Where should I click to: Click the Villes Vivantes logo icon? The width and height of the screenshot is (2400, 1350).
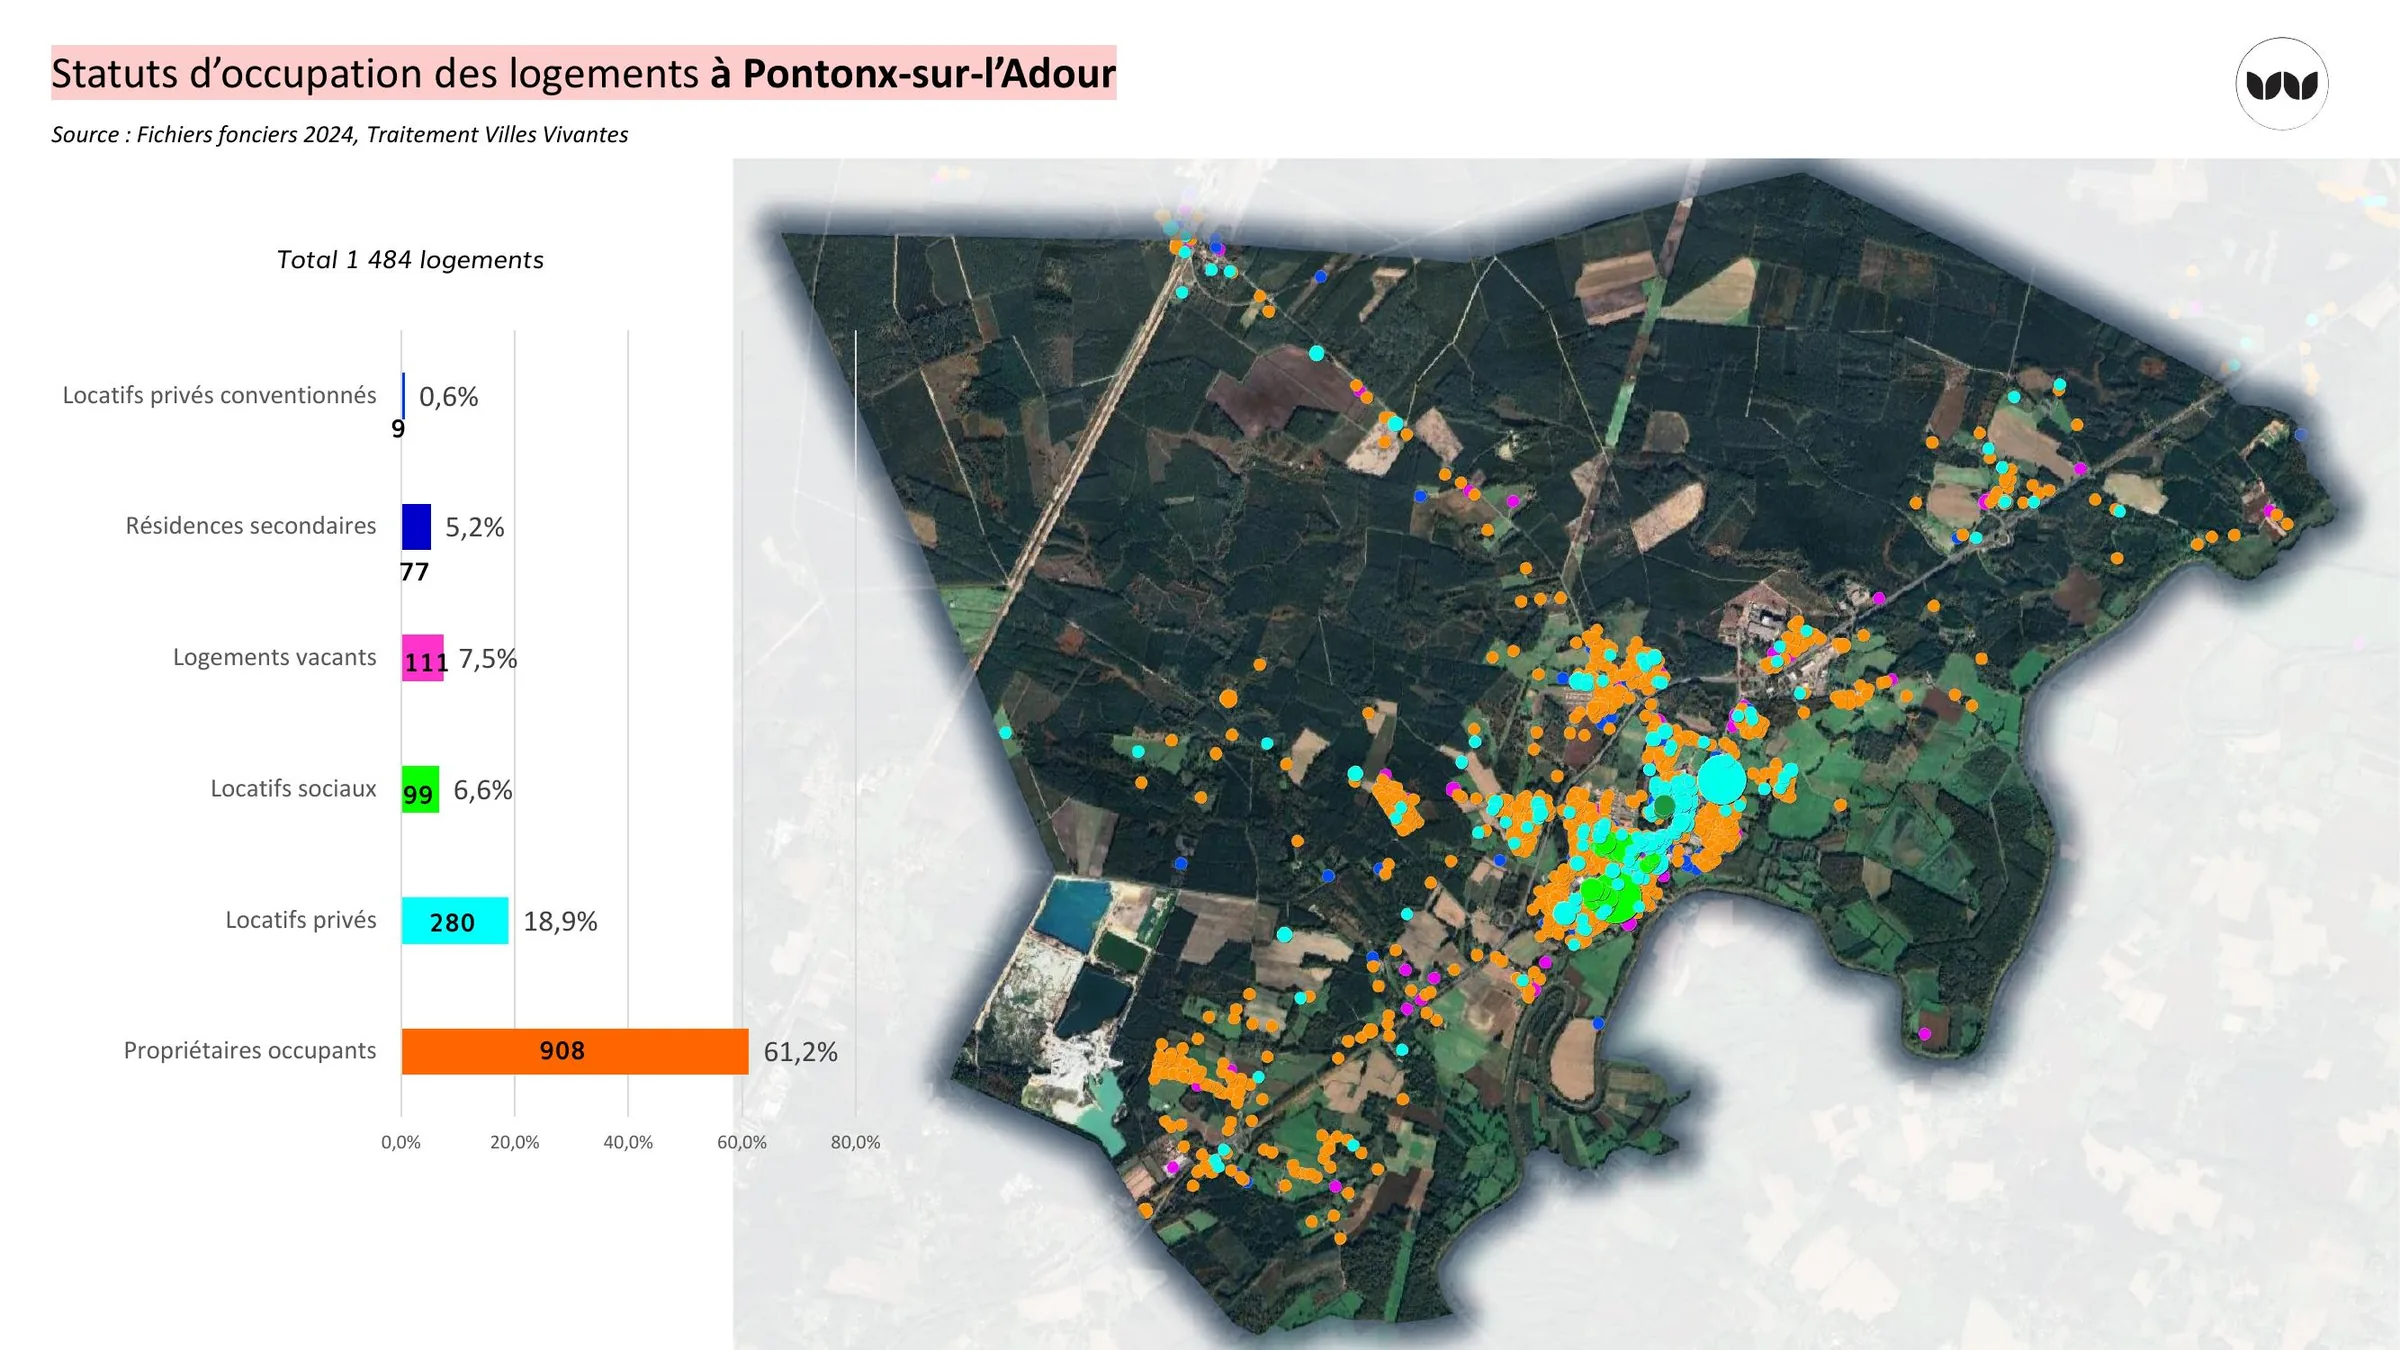pos(2281,84)
